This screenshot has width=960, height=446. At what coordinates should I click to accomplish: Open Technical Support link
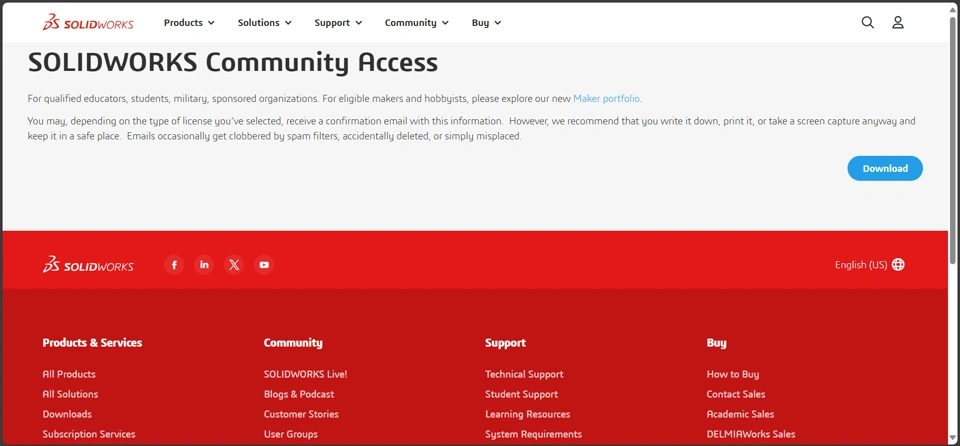pyautogui.click(x=524, y=374)
